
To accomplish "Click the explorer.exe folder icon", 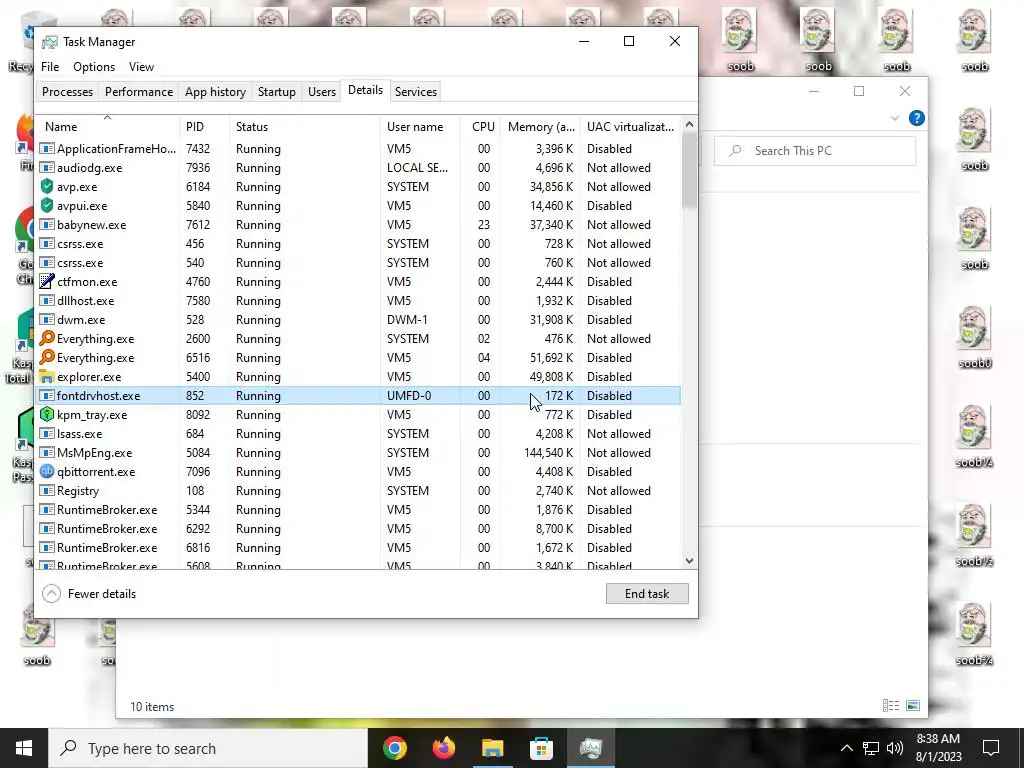I will pos(46,377).
